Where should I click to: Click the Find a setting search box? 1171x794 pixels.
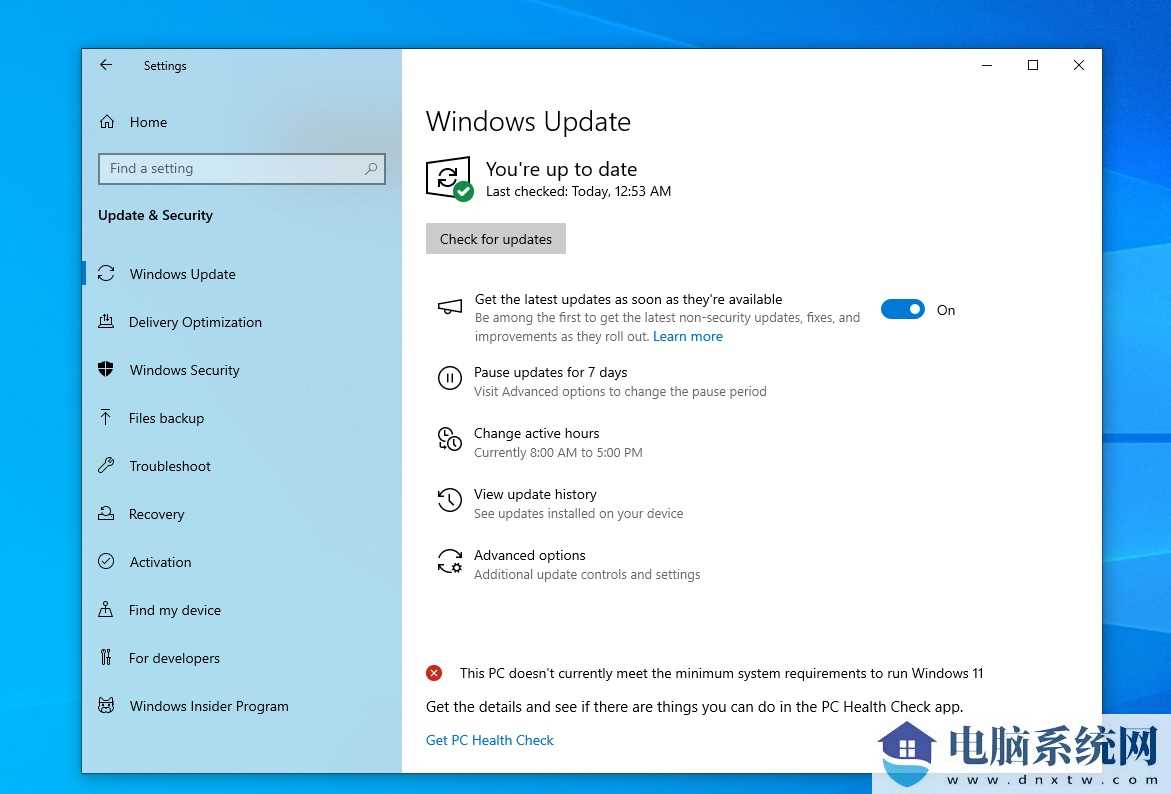[242, 169]
